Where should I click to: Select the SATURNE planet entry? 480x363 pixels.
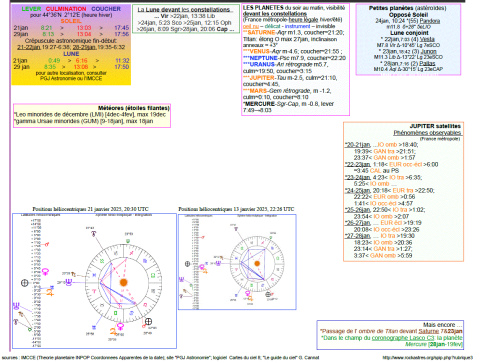[261, 33]
